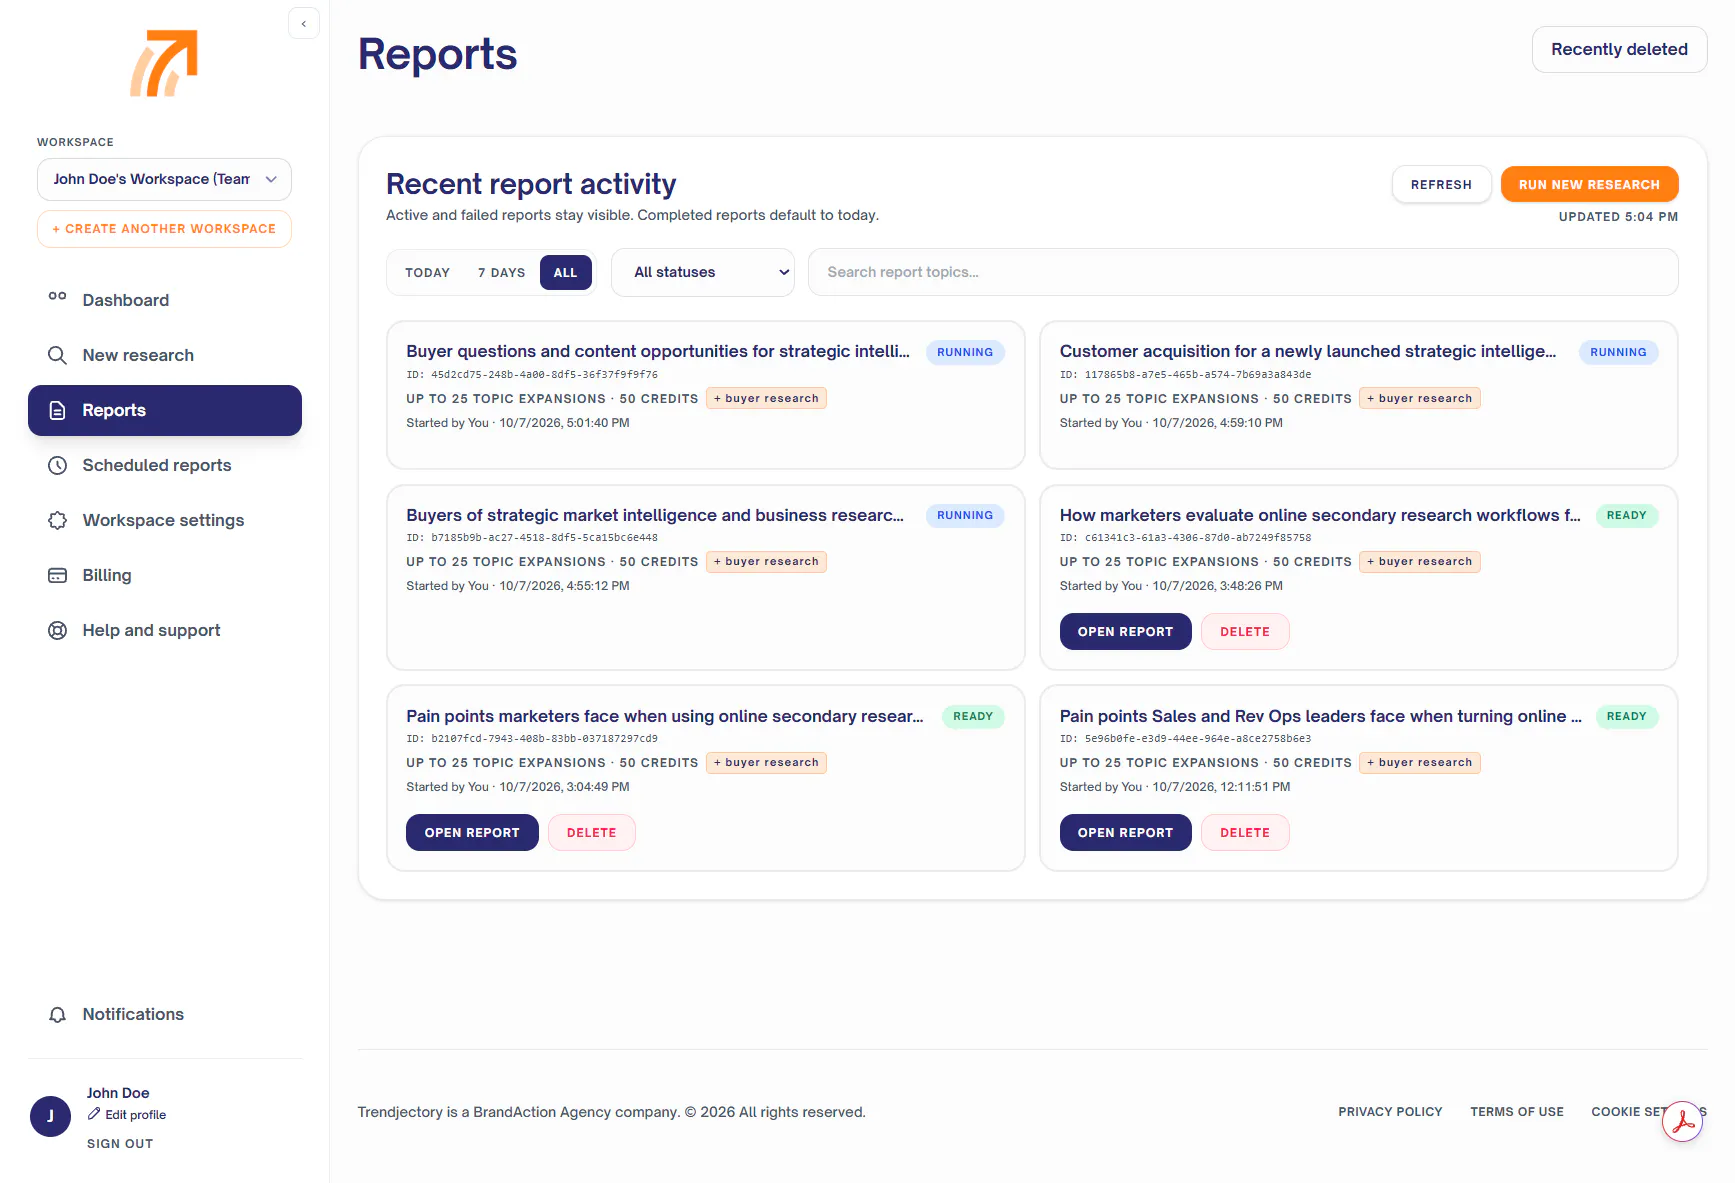Delete the Sales and Rev Ops report
Viewport: 1735px width, 1183px height.
click(1245, 833)
